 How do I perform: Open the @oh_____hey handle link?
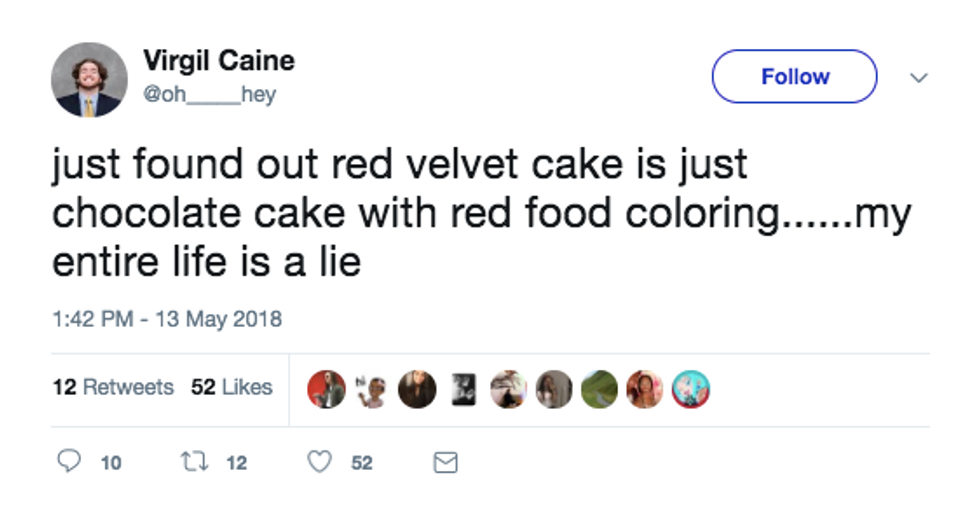click(209, 94)
